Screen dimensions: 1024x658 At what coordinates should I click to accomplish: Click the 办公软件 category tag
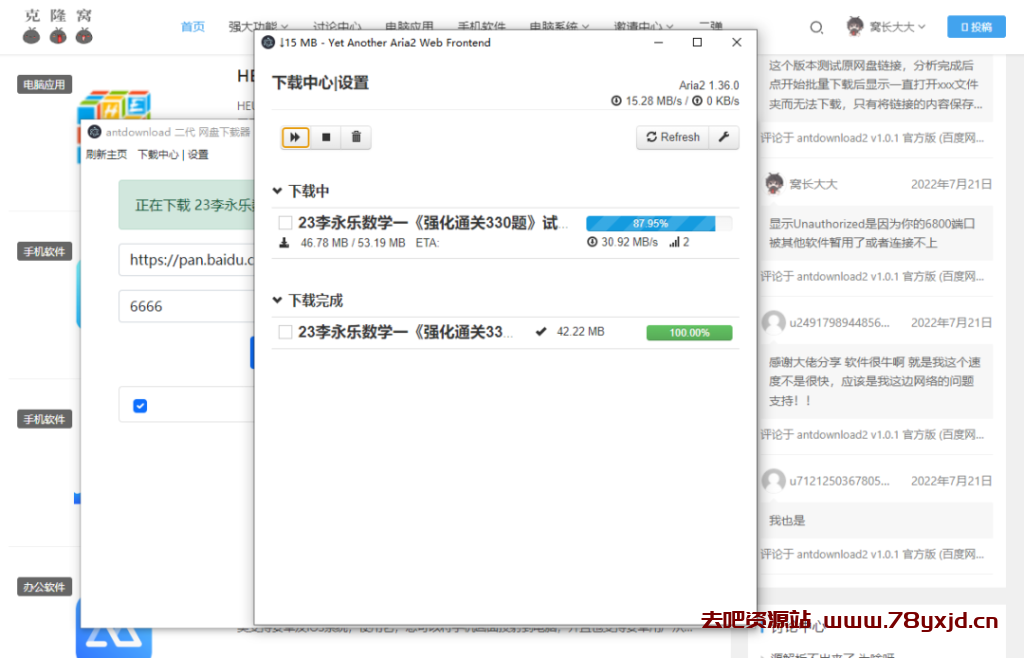pos(44,587)
